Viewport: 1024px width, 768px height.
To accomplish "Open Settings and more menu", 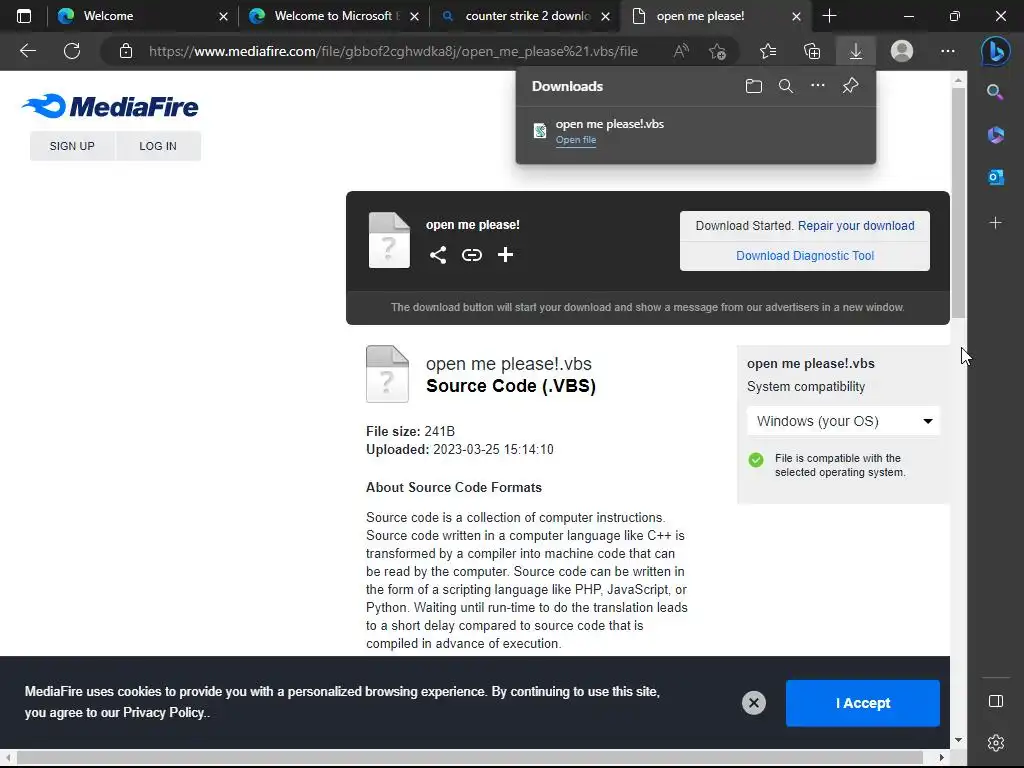I will pyautogui.click(x=948, y=51).
